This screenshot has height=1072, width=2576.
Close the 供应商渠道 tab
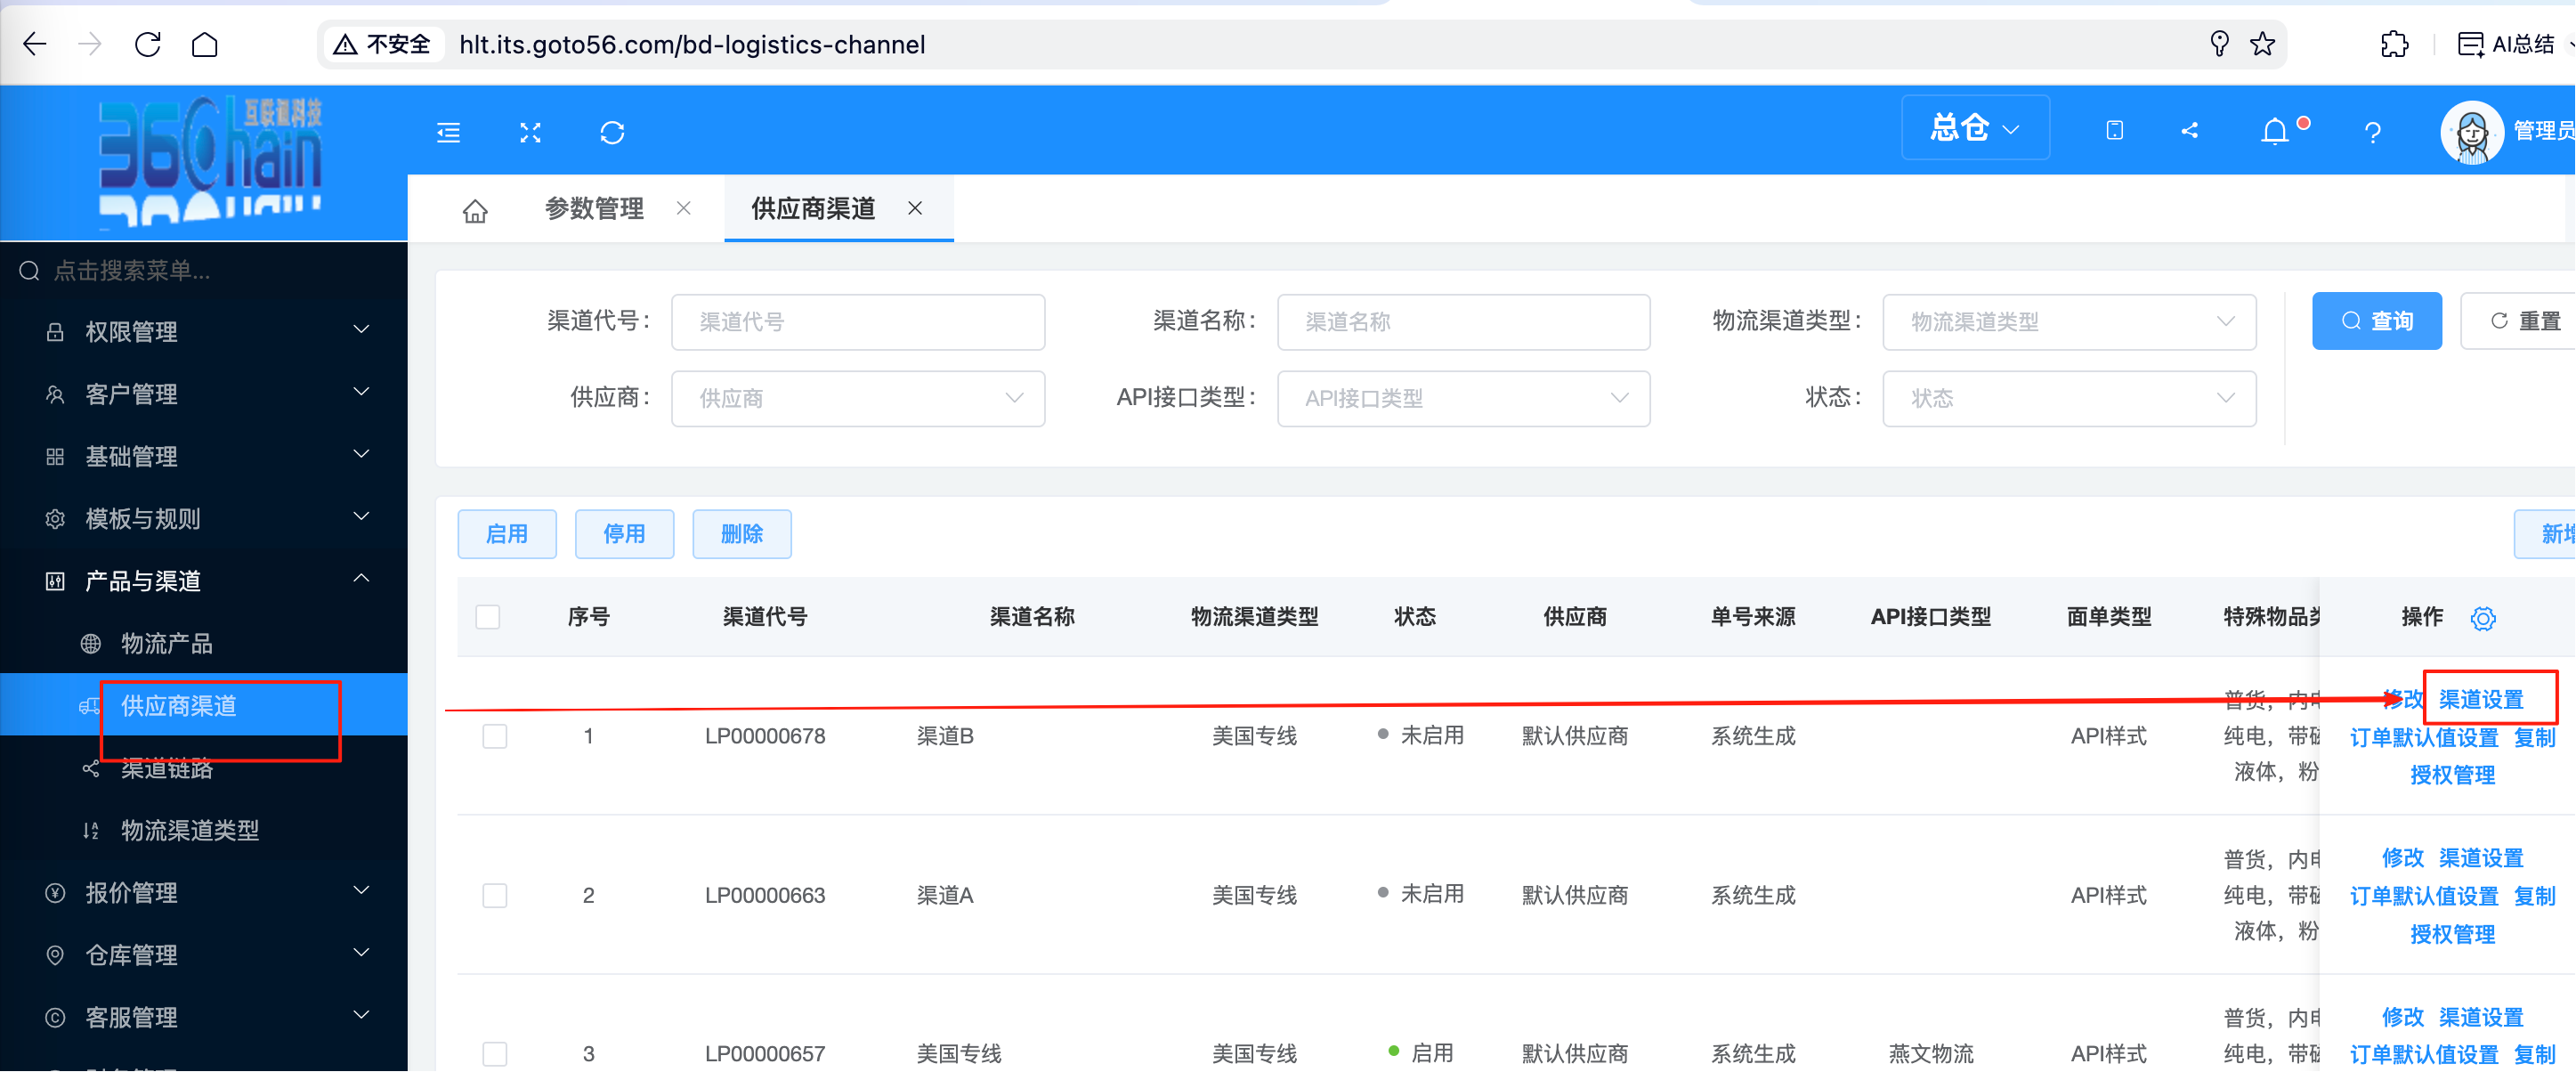[915, 208]
